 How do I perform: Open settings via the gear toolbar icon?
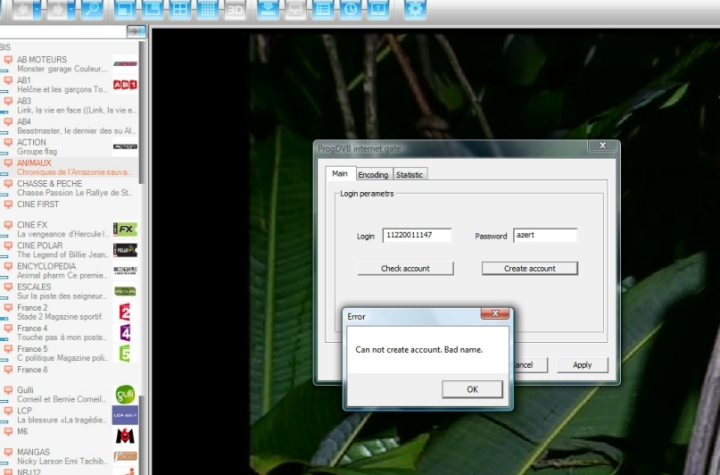click(416, 10)
